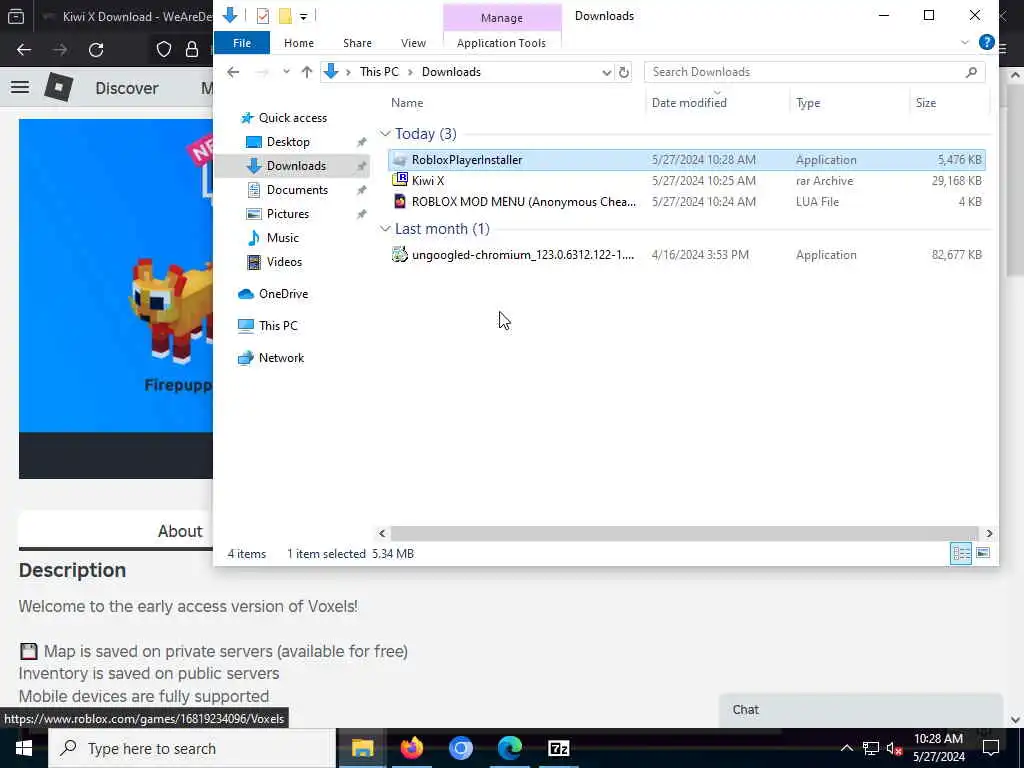Open Firefox from the taskbar
The width and height of the screenshot is (1024, 768).
411,748
